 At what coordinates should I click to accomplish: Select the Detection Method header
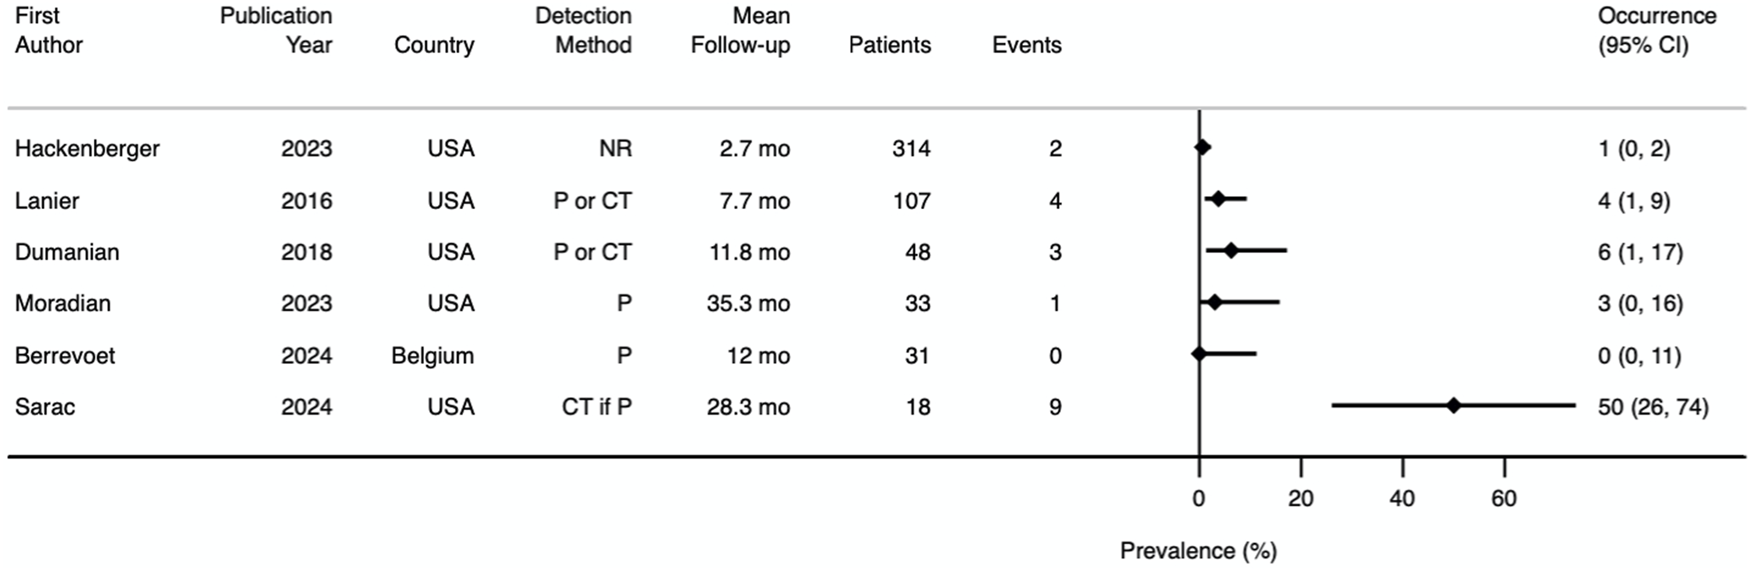click(583, 30)
